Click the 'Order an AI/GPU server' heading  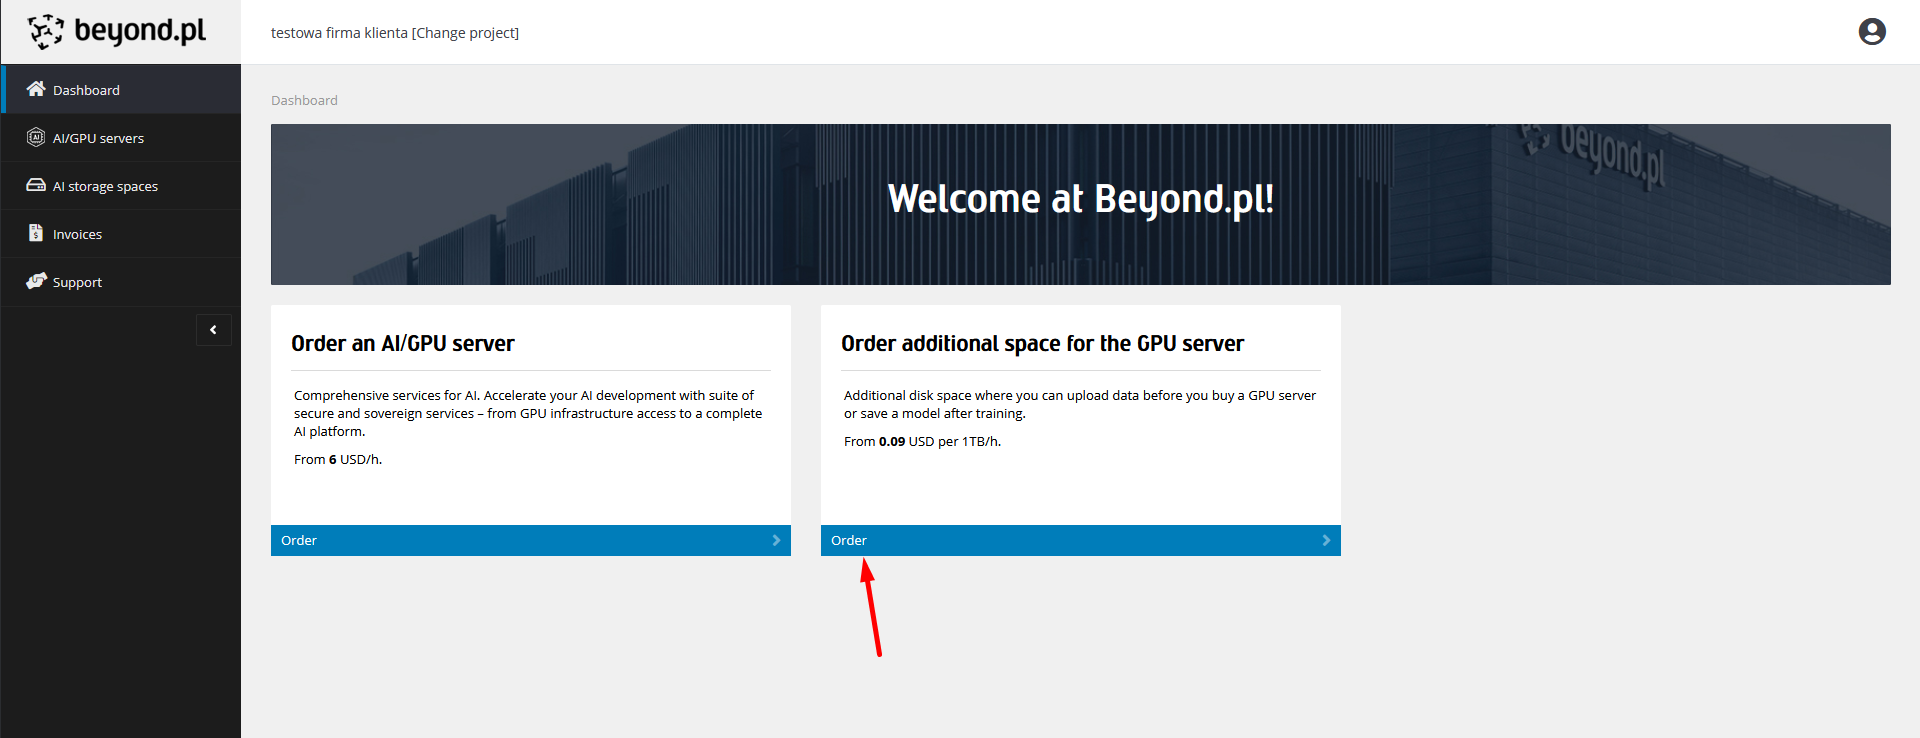tap(403, 343)
